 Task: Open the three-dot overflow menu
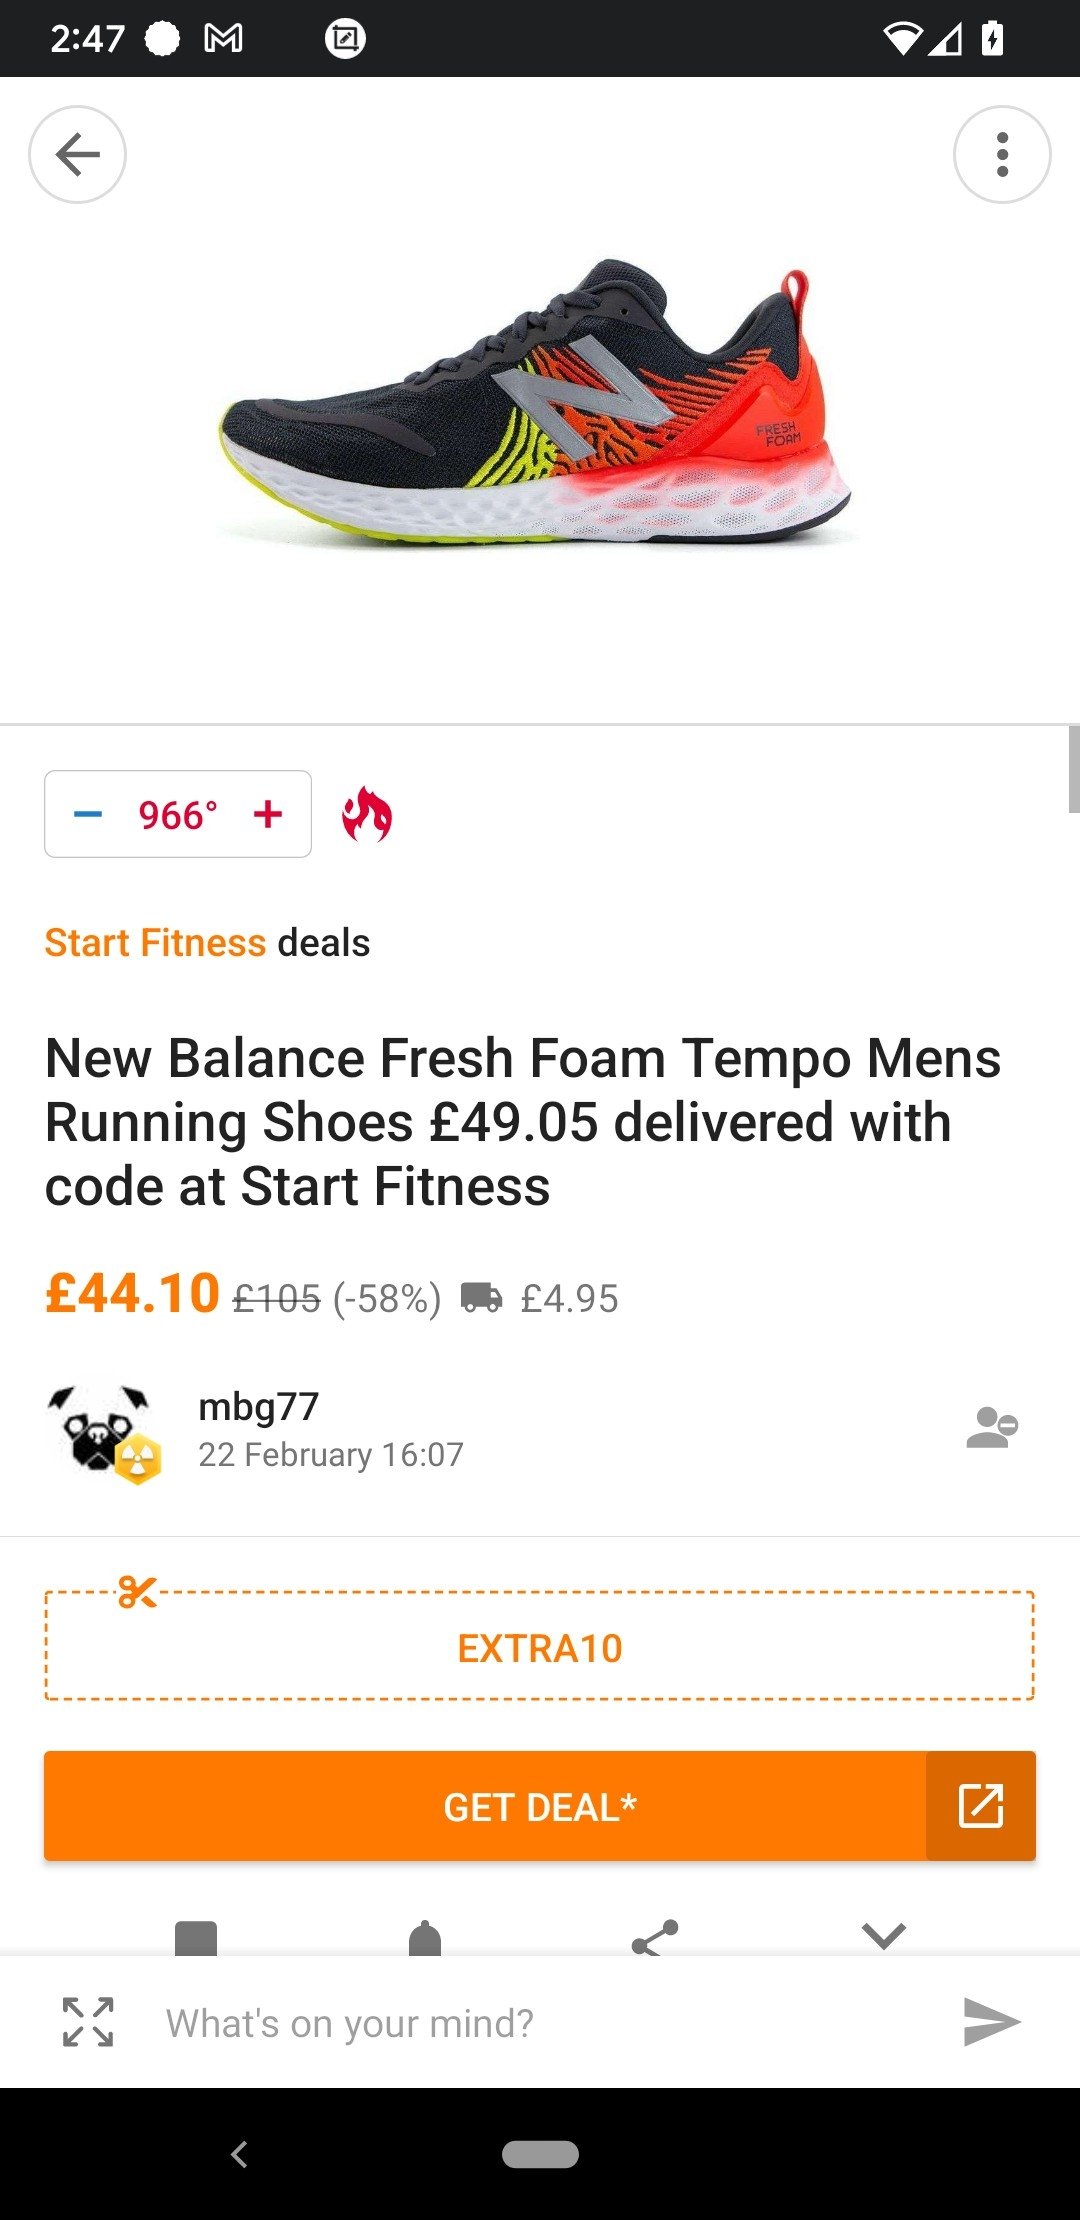(1002, 155)
